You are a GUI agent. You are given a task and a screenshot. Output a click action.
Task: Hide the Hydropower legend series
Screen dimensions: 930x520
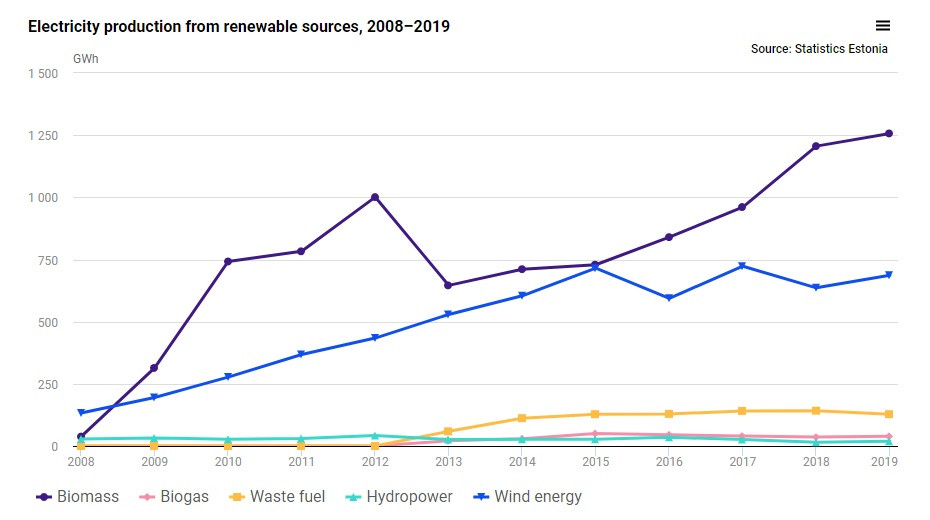click(x=408, y=497)
